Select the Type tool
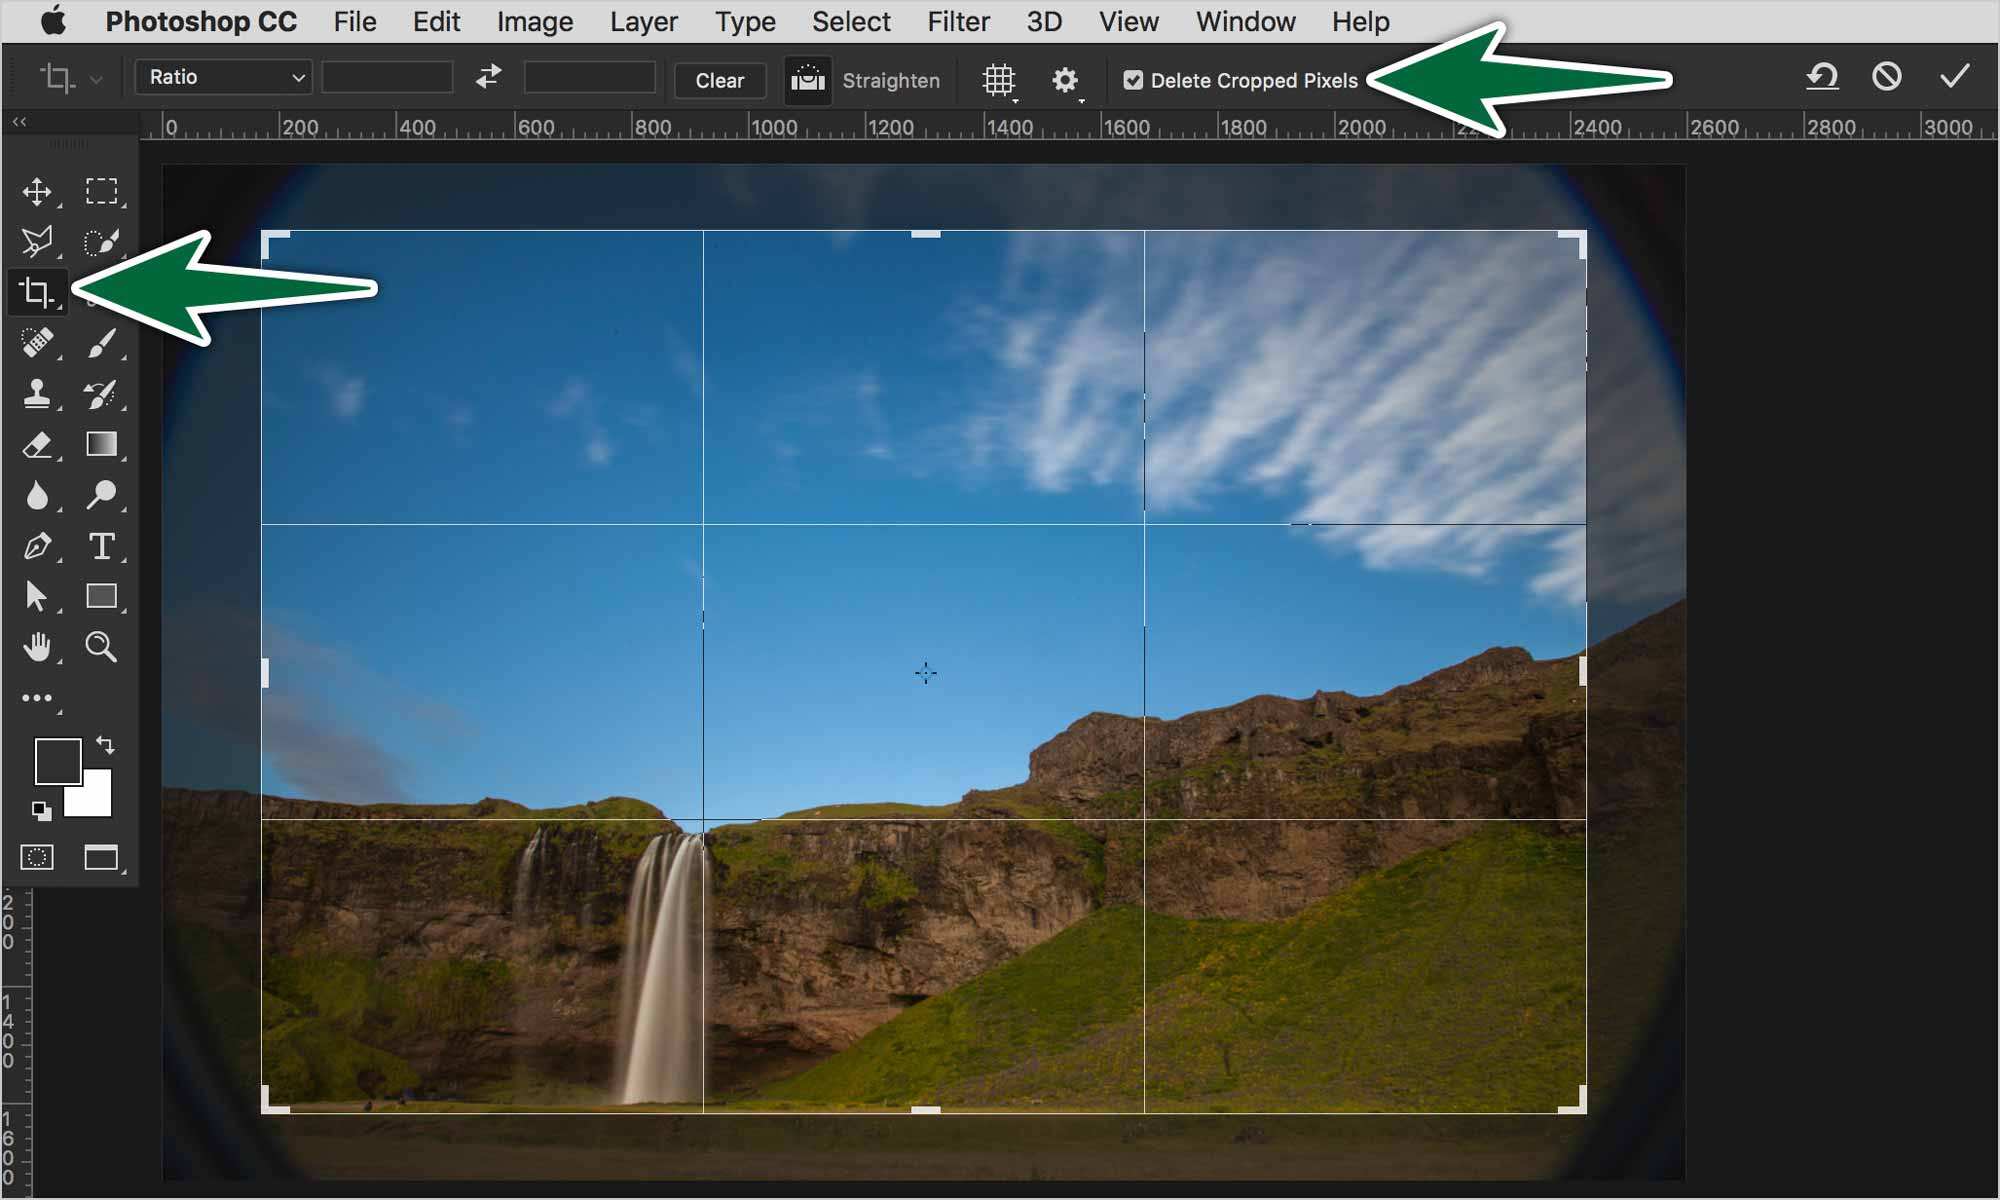Screen dimensions: 2000x1200 [x=99, y=546]
